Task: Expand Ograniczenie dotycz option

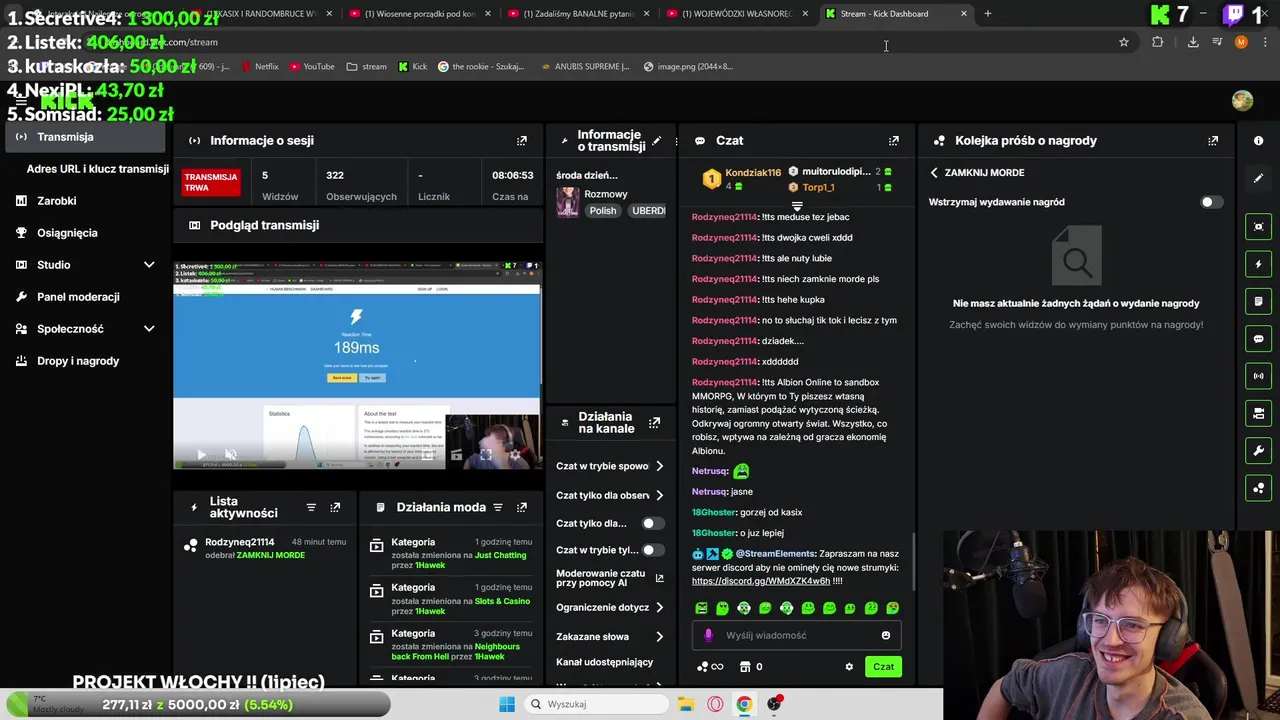Action: pyautogui.click(x=659, y=607)
